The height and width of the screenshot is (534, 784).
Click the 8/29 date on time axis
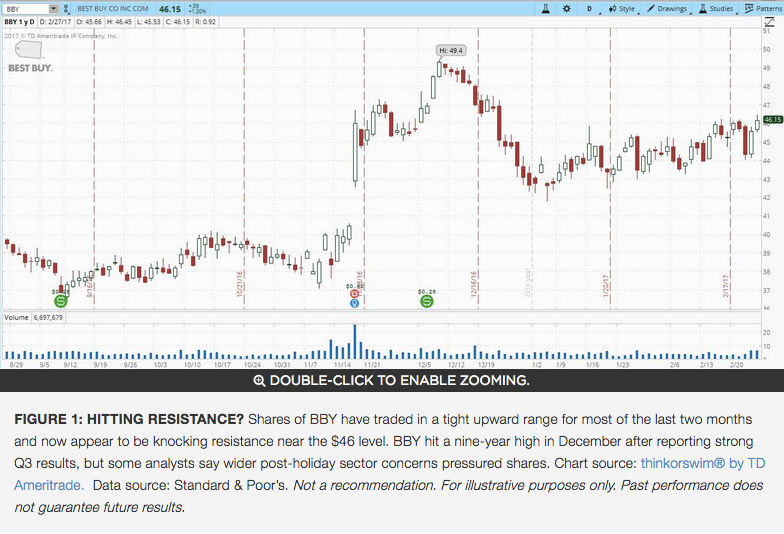[16, 365]
